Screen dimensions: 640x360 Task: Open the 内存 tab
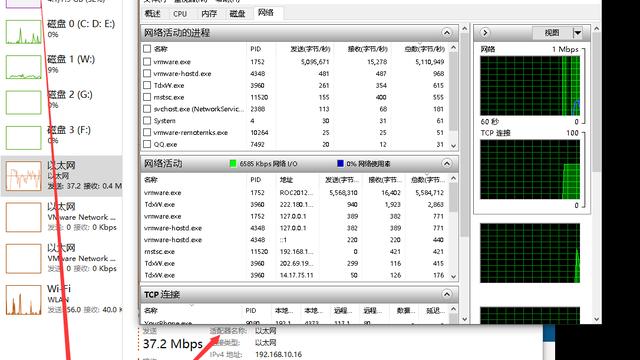[209, 13]
